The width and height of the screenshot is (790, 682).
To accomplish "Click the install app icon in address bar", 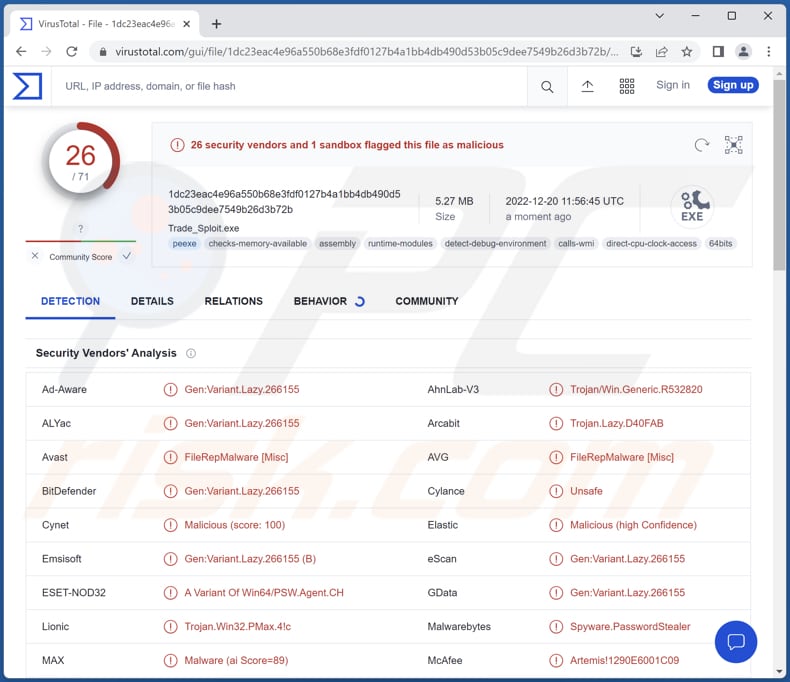I will click(x=636, y=51).
